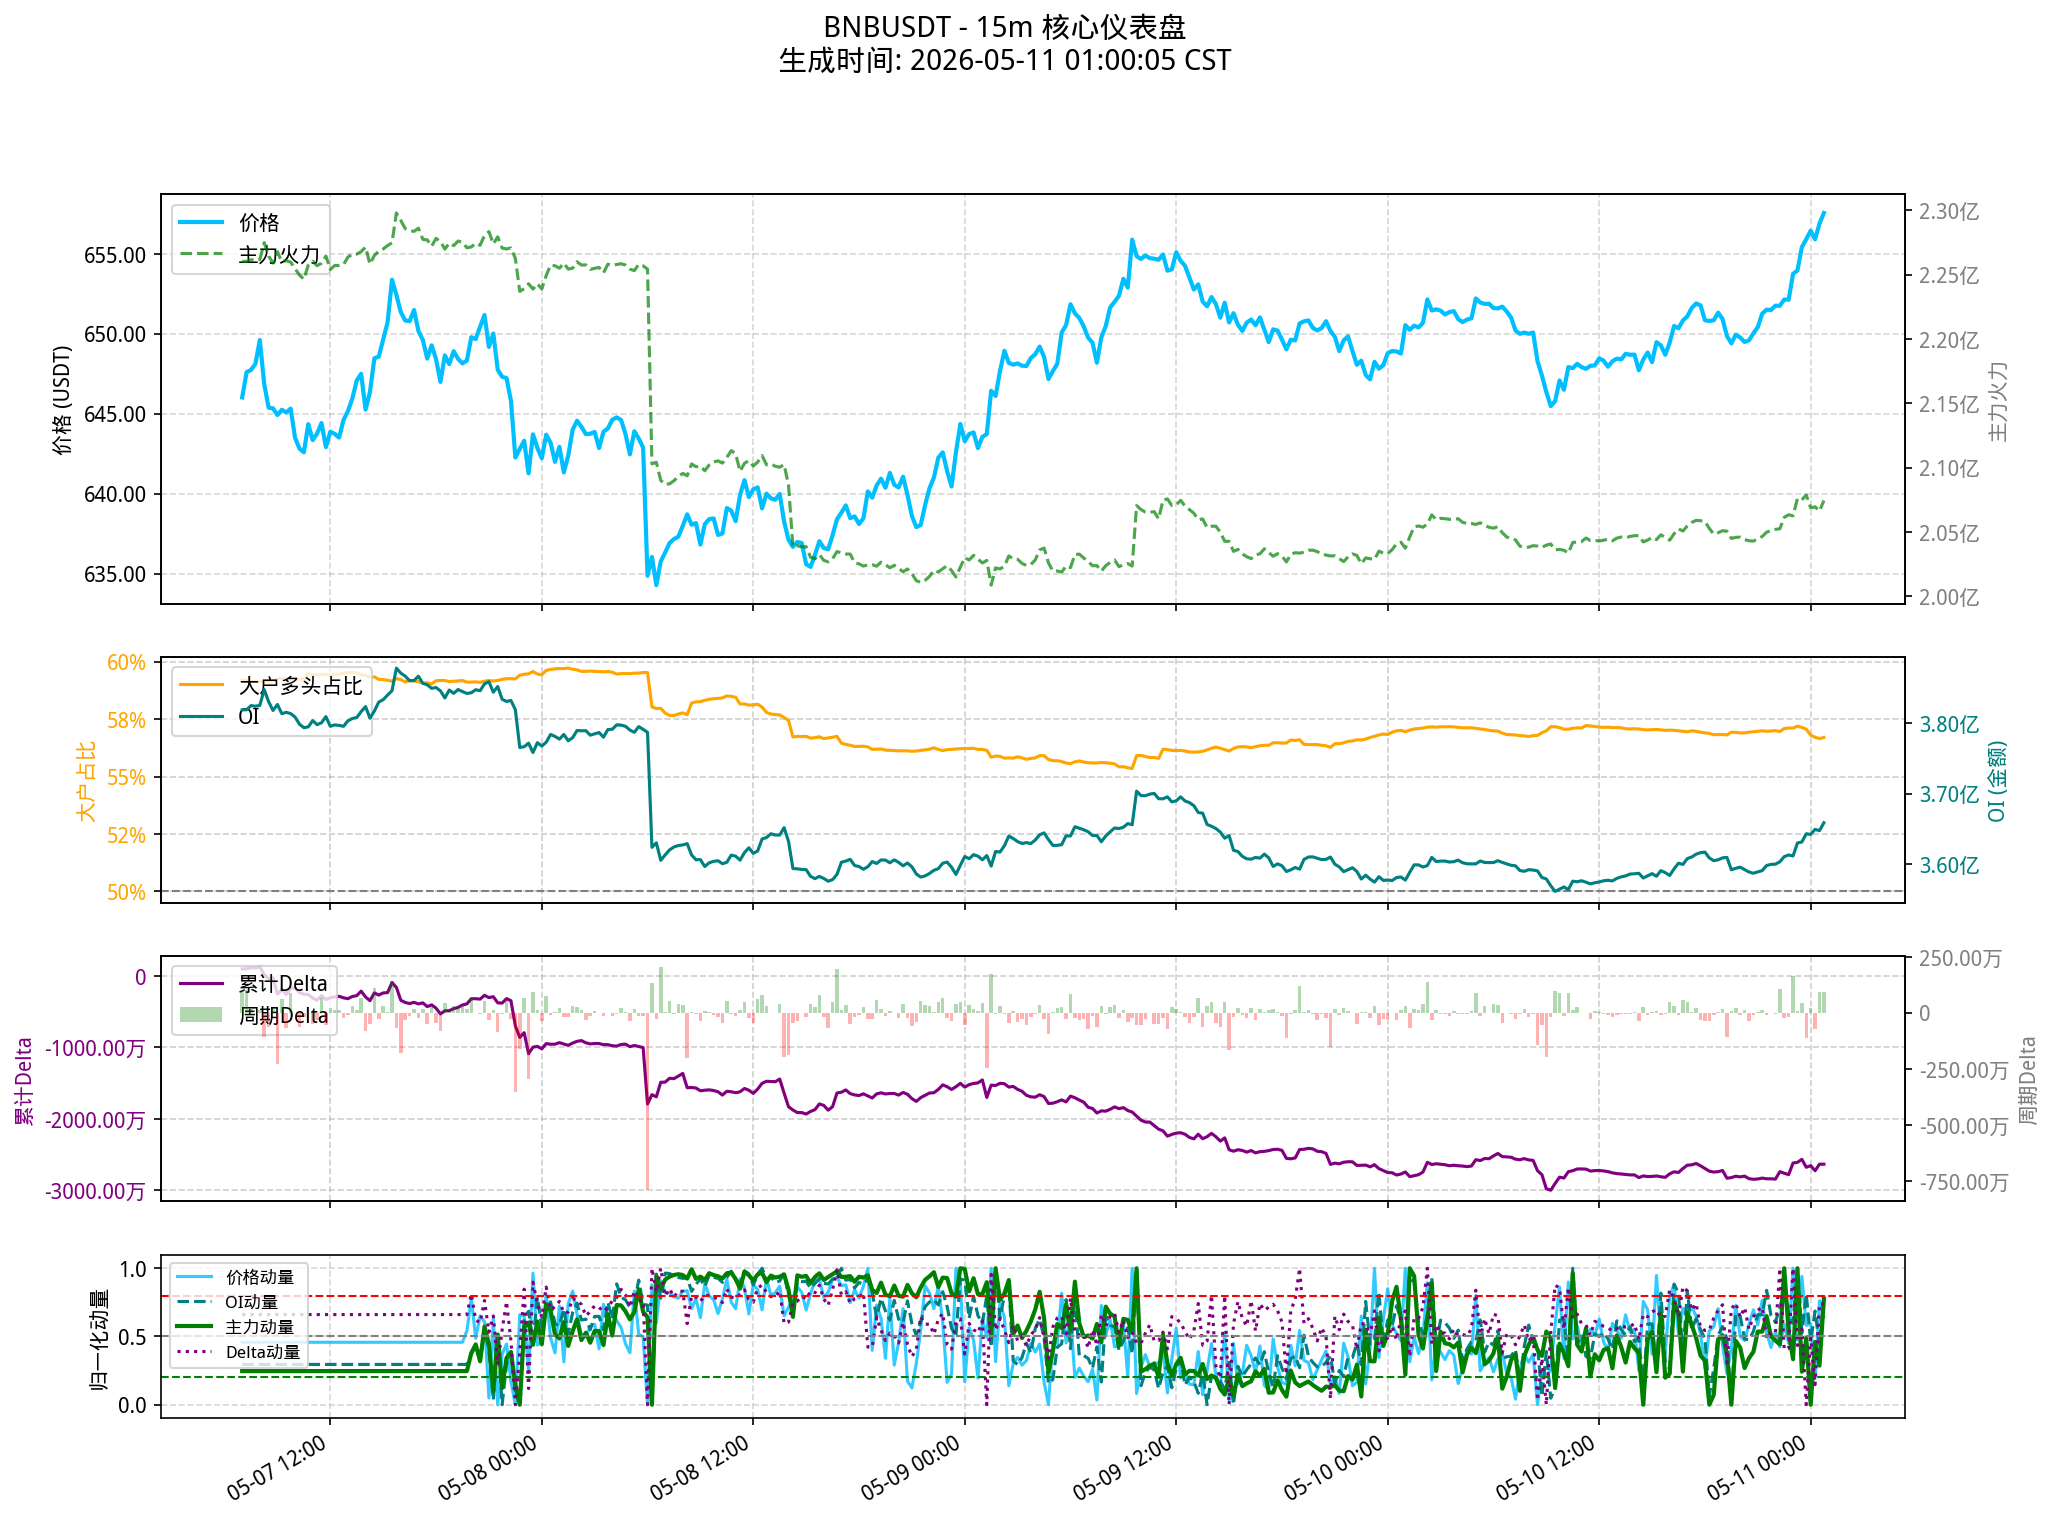Click the "05-08 12:00" time axis label
The height and width of the screenshot is (1521, 2054).
point(700,1467)
